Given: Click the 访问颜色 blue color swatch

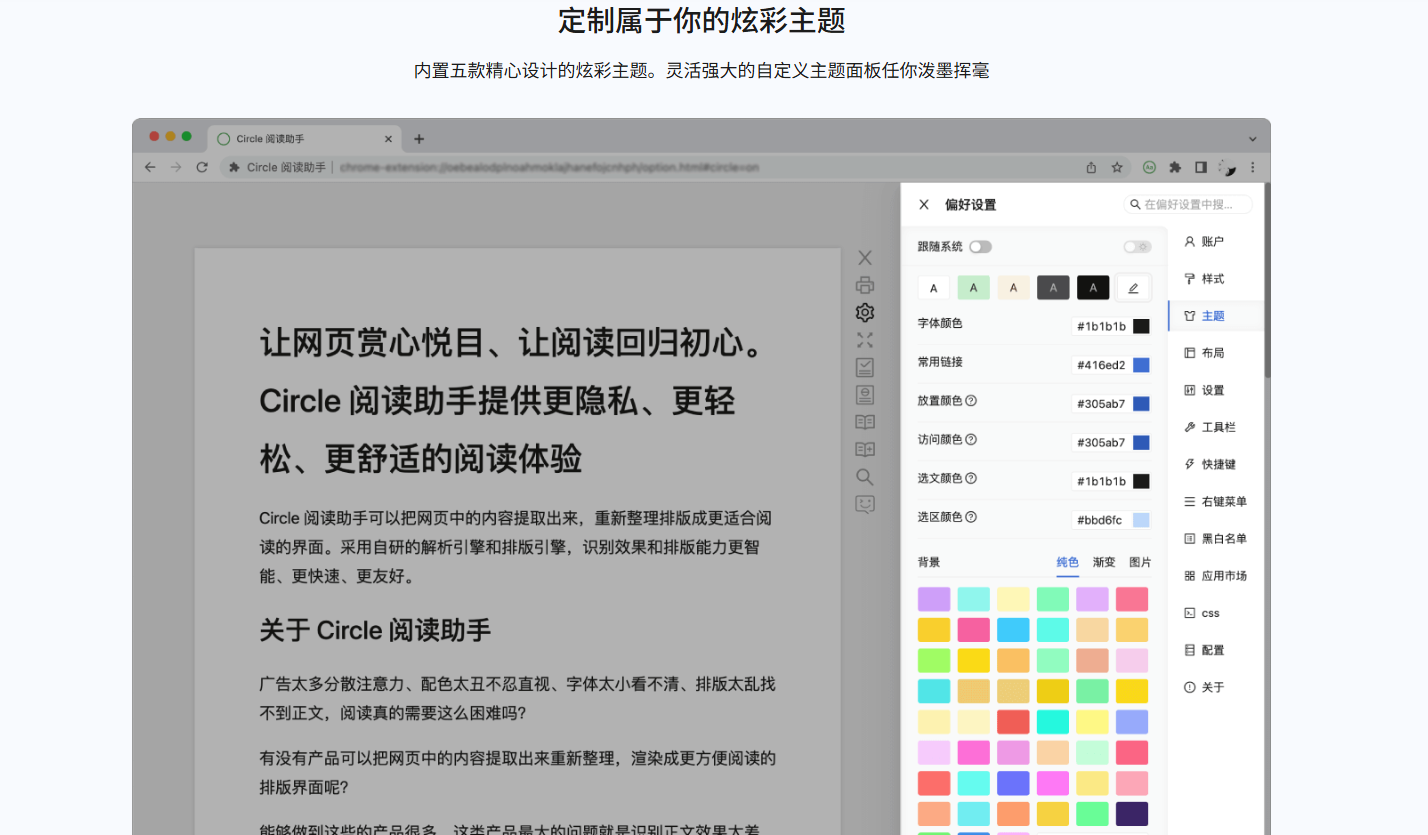Looking at the screenshot, I should 1141,442.
